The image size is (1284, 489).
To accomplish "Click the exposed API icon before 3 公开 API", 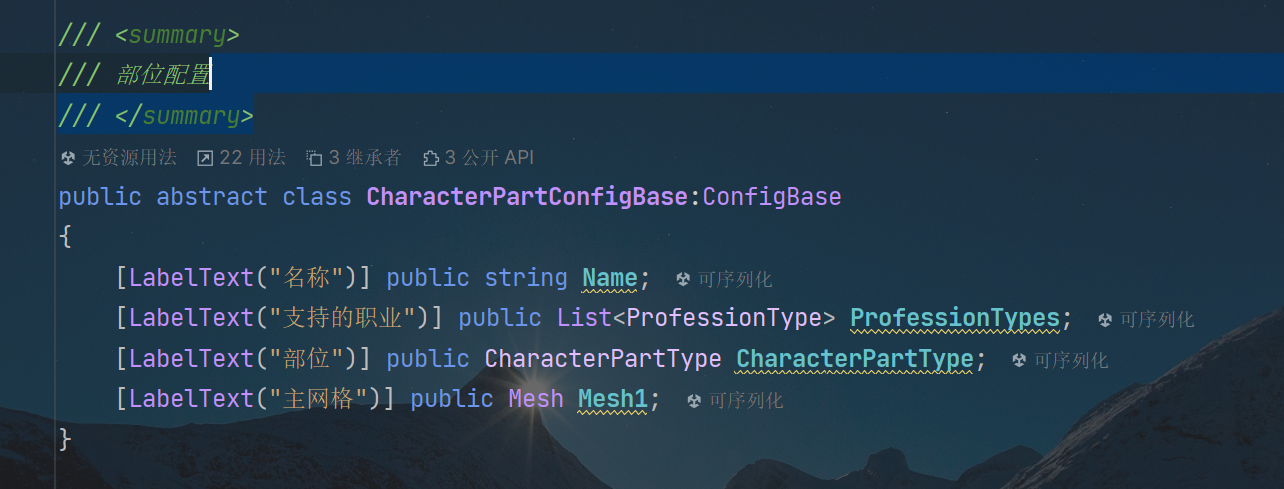I will click(431, 158).
